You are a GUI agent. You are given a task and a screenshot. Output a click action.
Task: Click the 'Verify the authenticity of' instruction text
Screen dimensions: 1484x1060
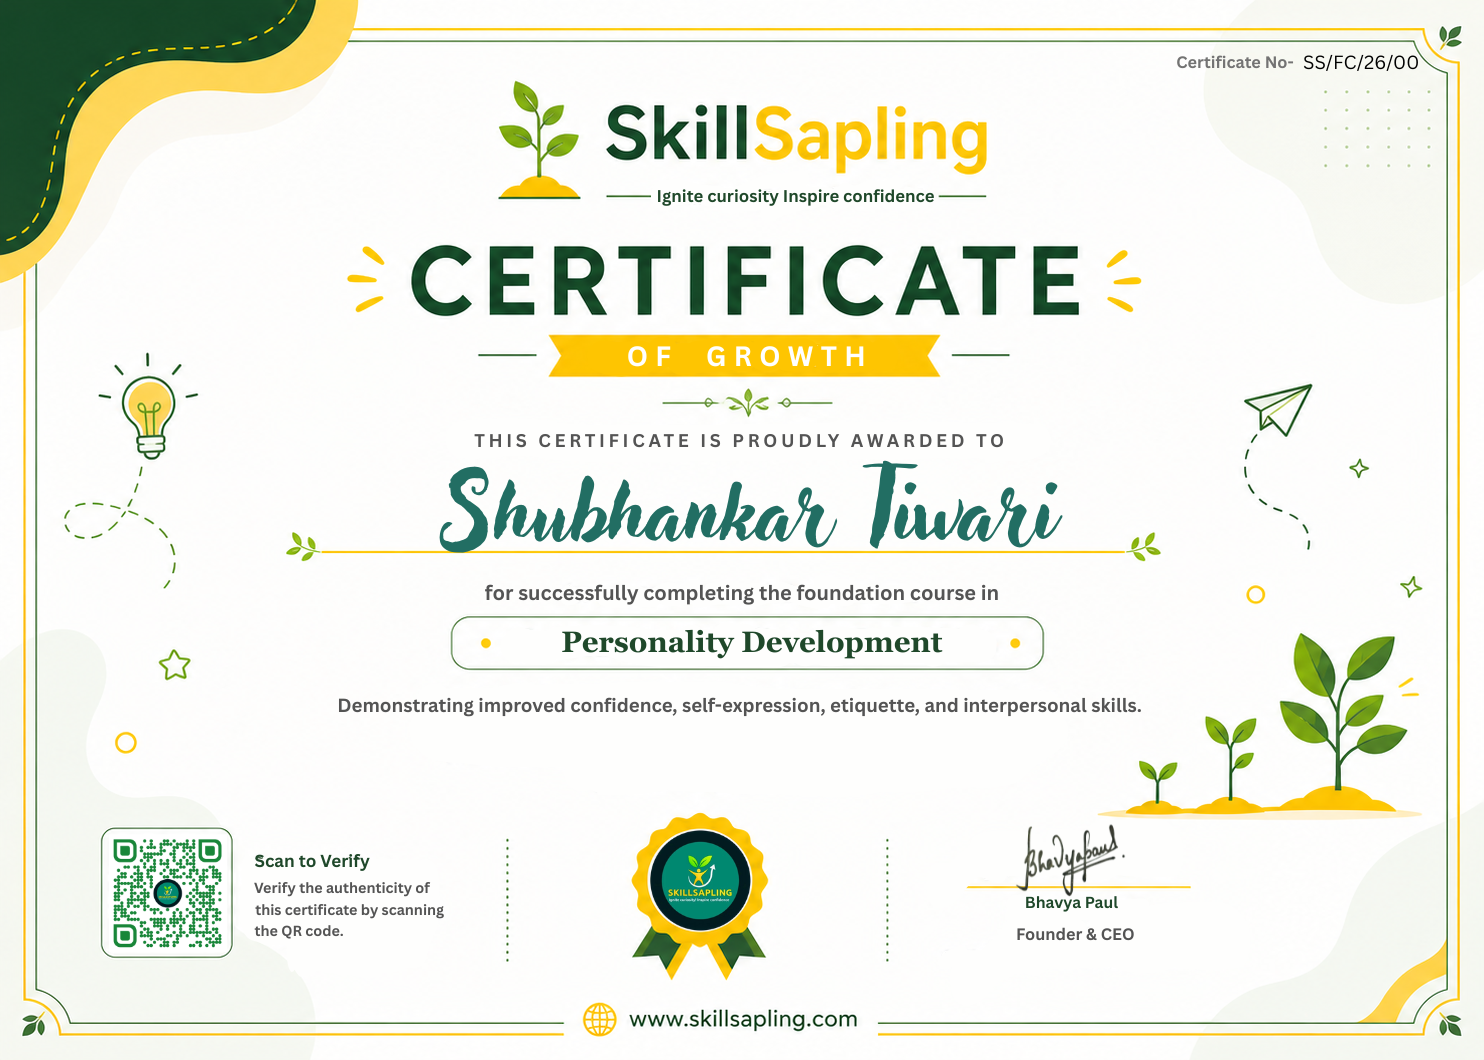coord(342,888)
